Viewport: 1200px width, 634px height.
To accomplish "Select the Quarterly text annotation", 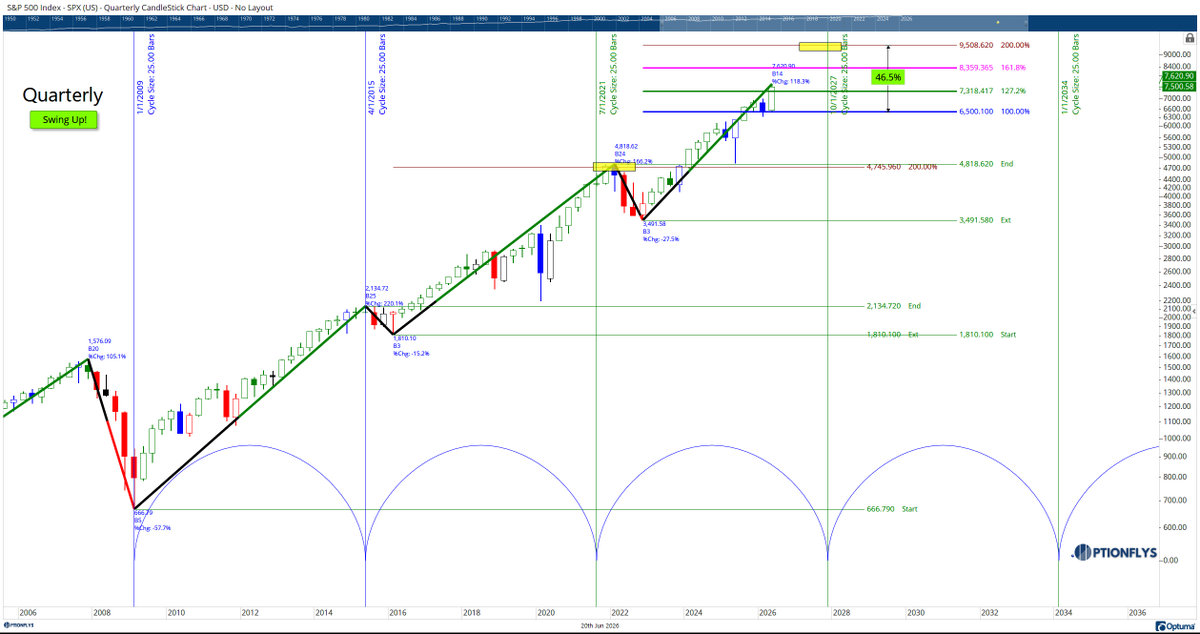I will click(63, 95).
